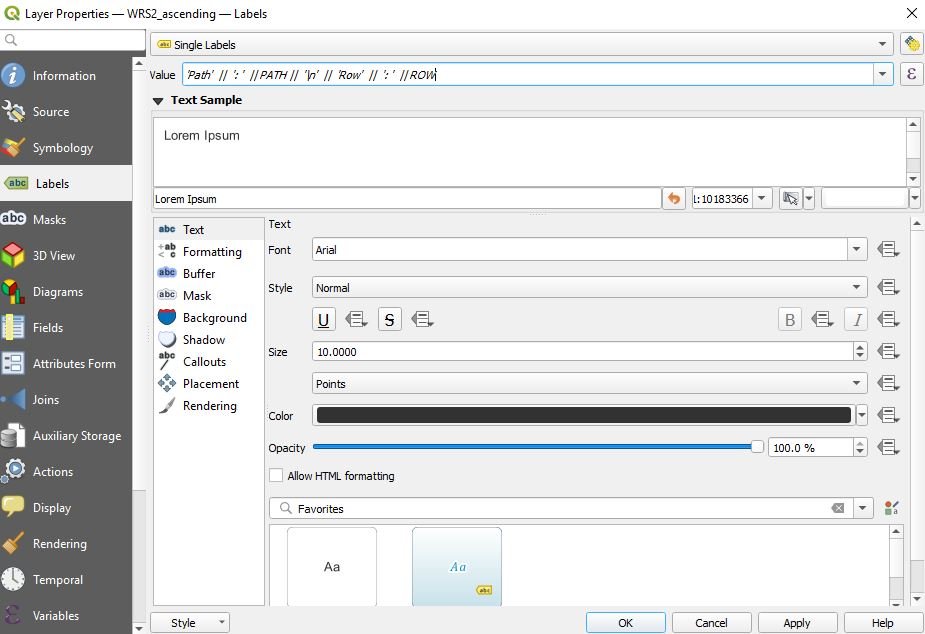Image resolution: width=925 pixels, height=634 pixels.
Task: Toggle the strikethrough S button
Action: [390, 320]
